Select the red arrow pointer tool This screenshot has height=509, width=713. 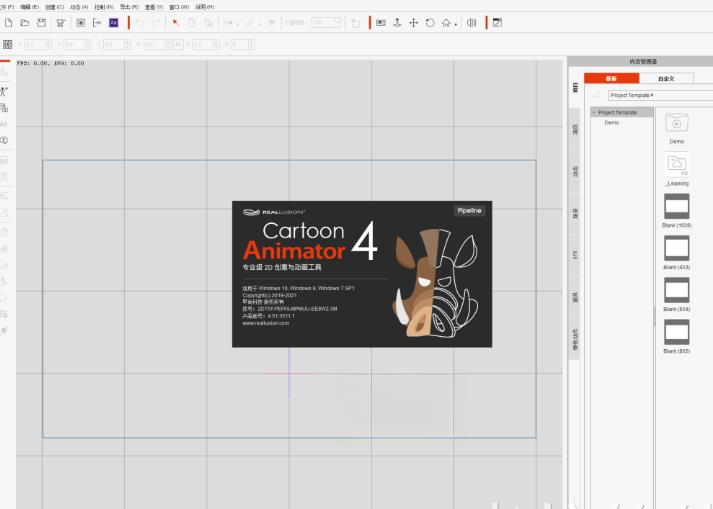(176, 22)
